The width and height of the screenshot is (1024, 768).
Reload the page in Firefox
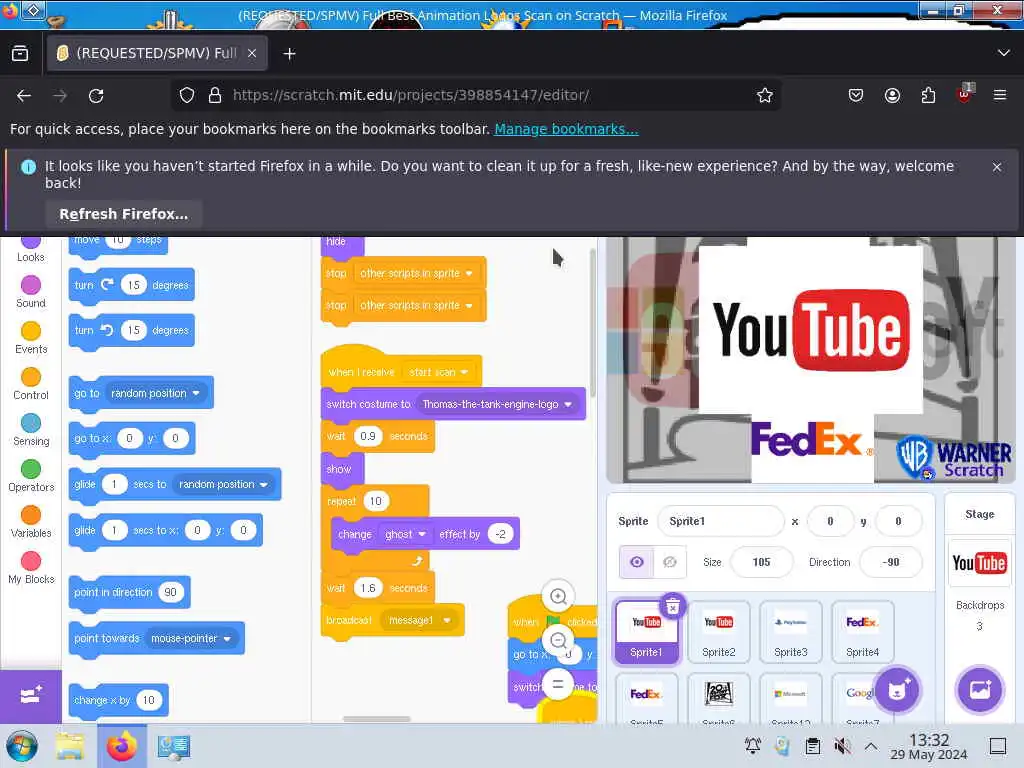click(x=96, y=96)
